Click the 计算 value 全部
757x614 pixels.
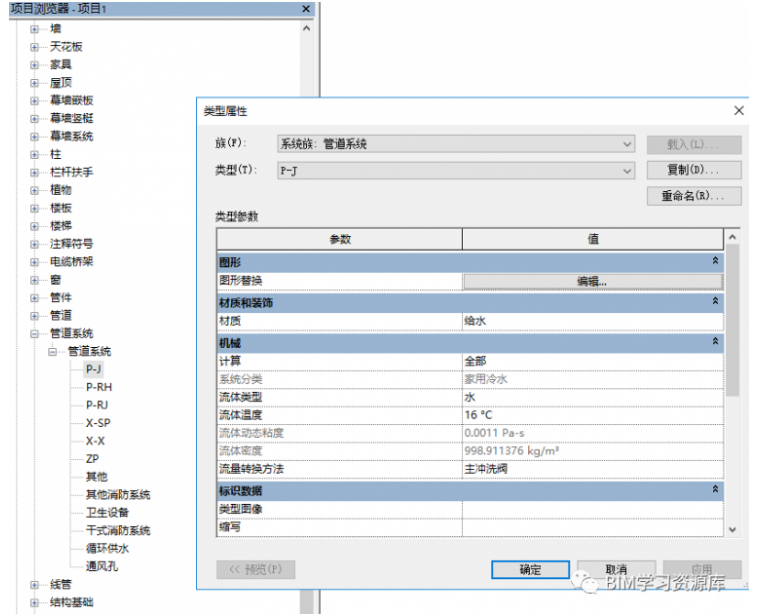[x=592, y=361]
